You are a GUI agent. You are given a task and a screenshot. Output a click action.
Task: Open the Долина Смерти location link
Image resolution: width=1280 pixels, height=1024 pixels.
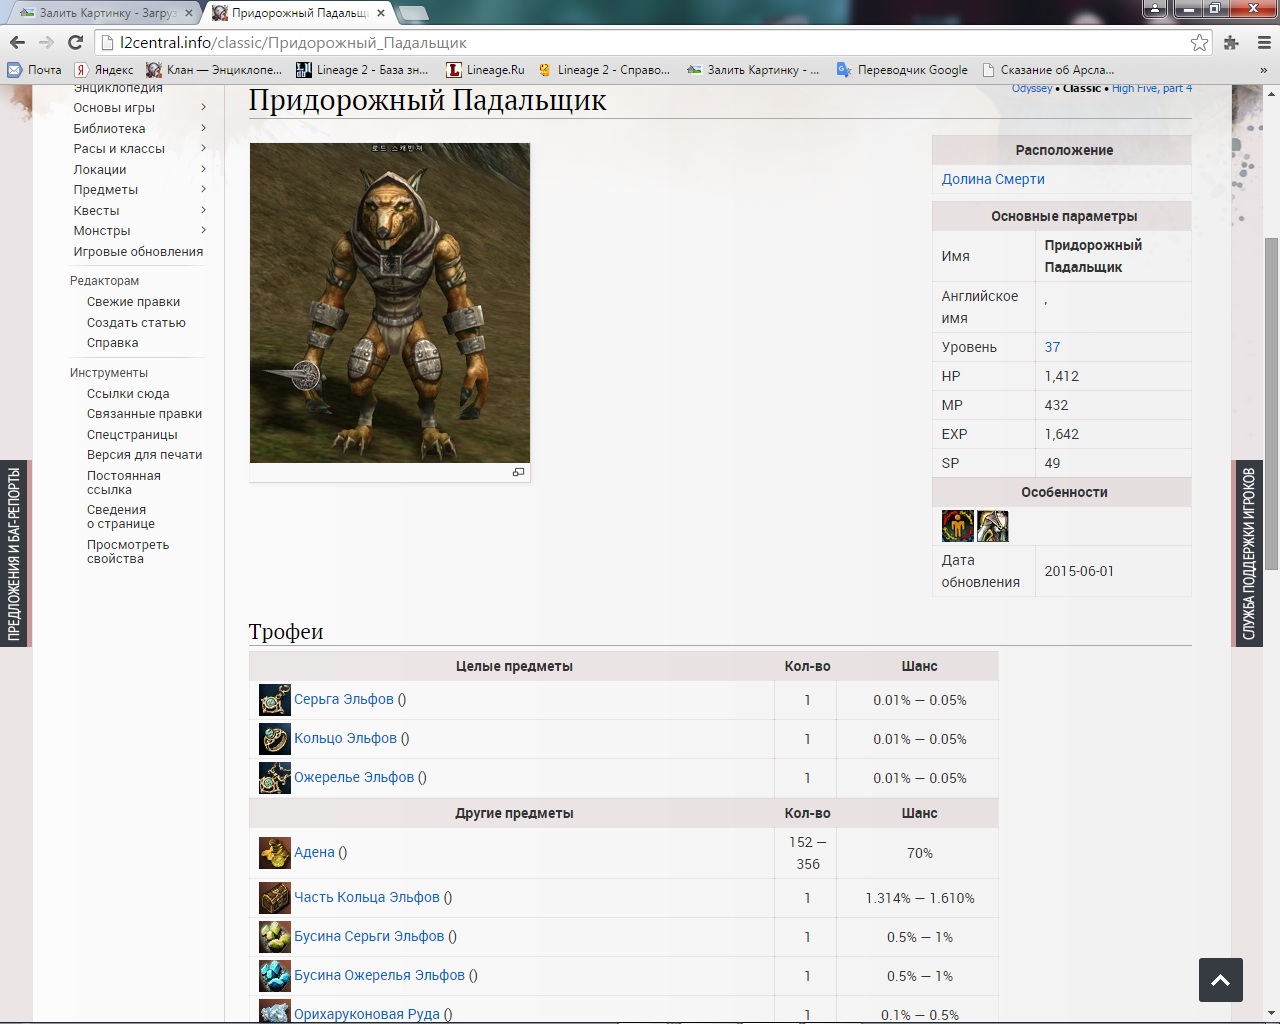[x=993, y=179]
